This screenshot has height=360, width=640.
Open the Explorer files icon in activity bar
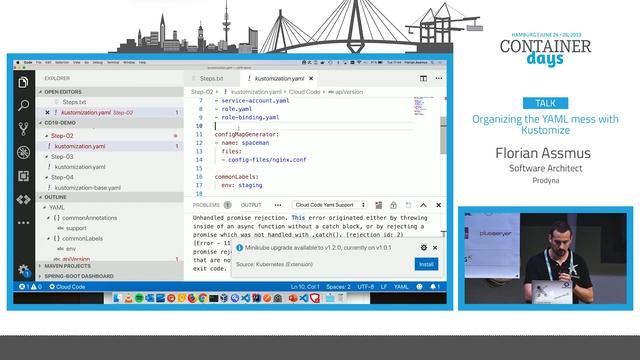click(23, 82)
